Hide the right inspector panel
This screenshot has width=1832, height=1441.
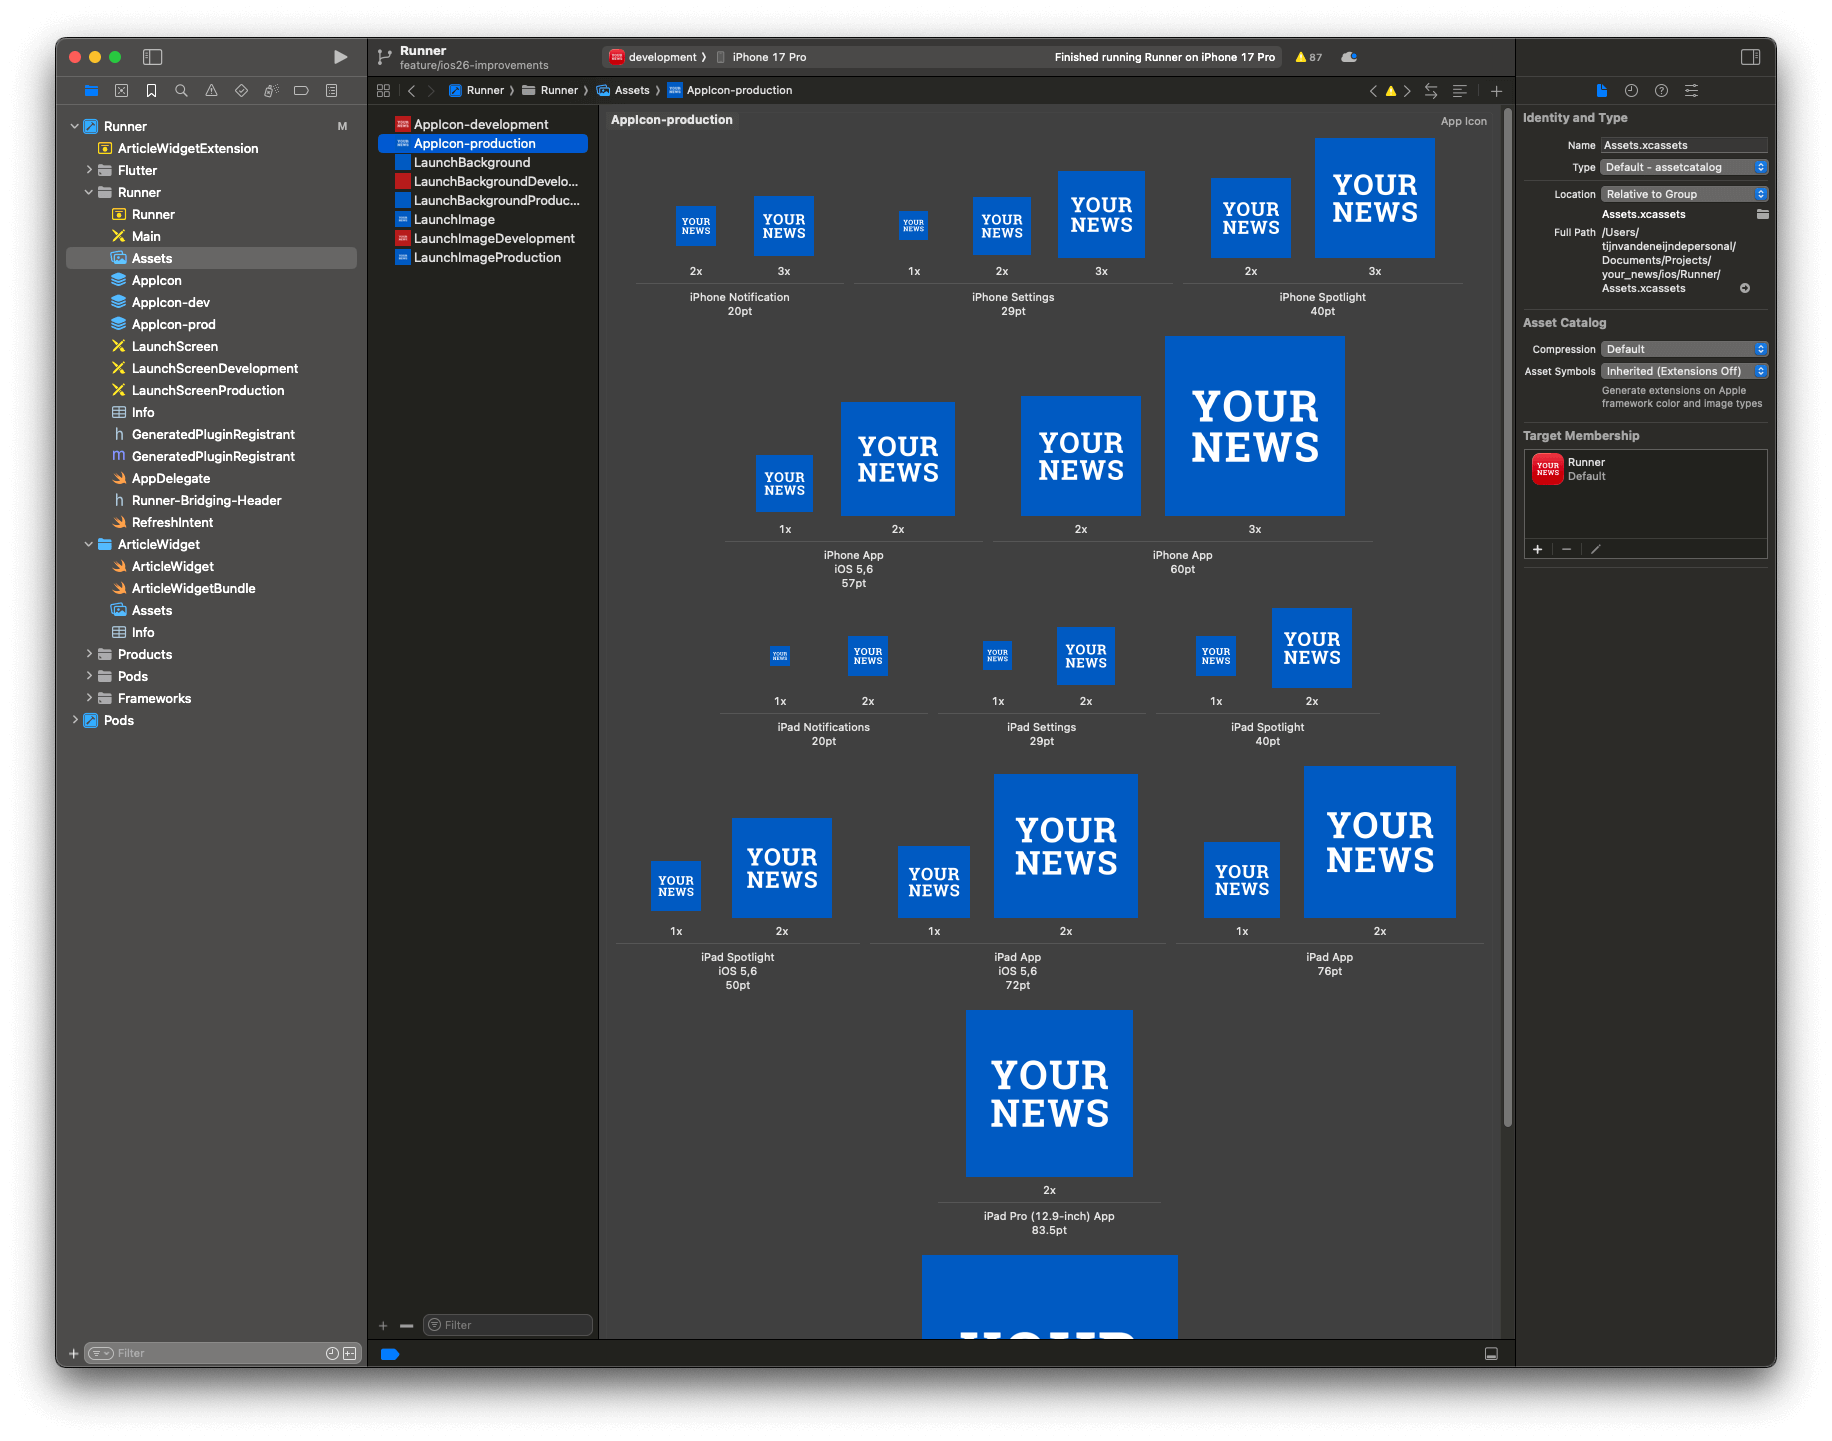(1750, 57)
